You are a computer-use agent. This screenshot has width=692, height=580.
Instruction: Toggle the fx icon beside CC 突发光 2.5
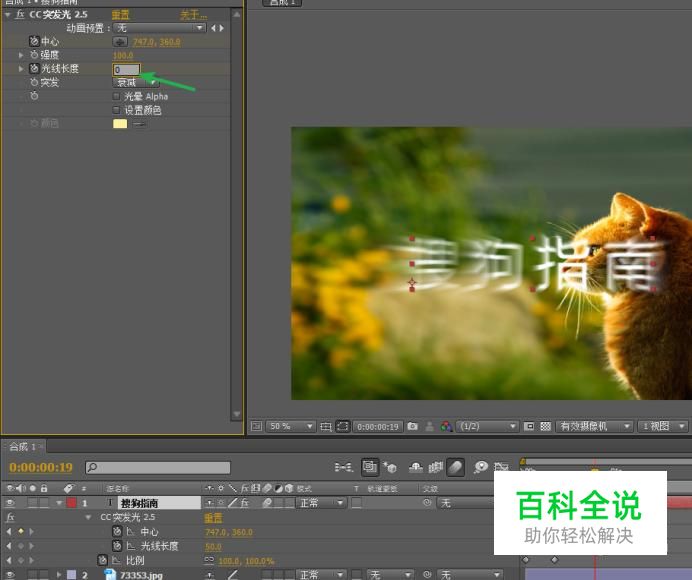(x=20, y=15)
